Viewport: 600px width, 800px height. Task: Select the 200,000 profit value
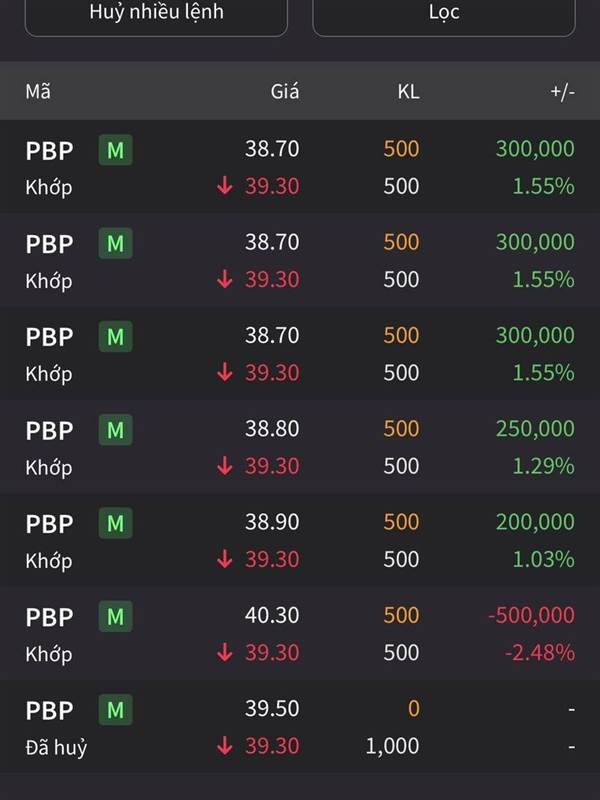click(x=535, y=522)
